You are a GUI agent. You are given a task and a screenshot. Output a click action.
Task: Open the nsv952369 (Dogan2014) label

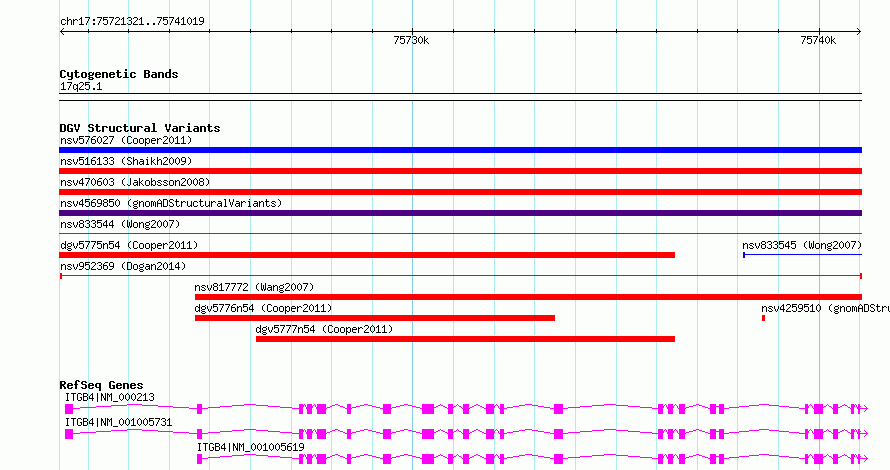pyautogui.click(x=123, y=266)
